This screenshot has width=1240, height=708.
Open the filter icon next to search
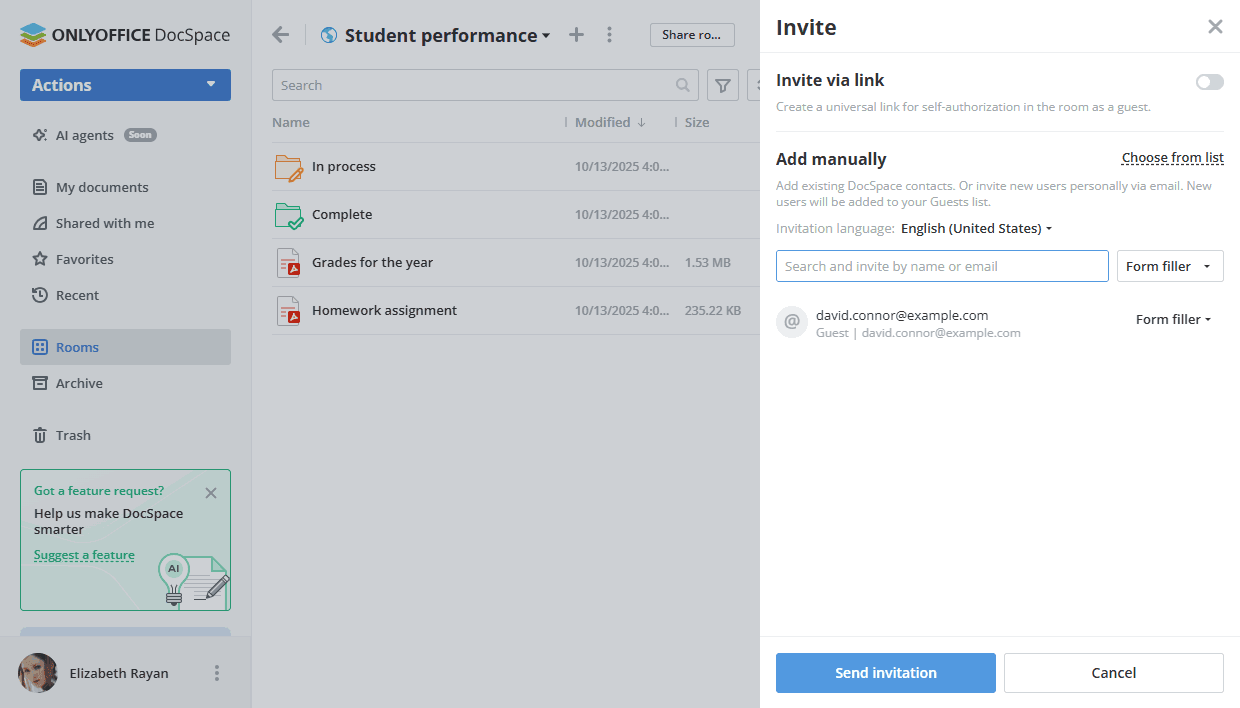(722, 85)
